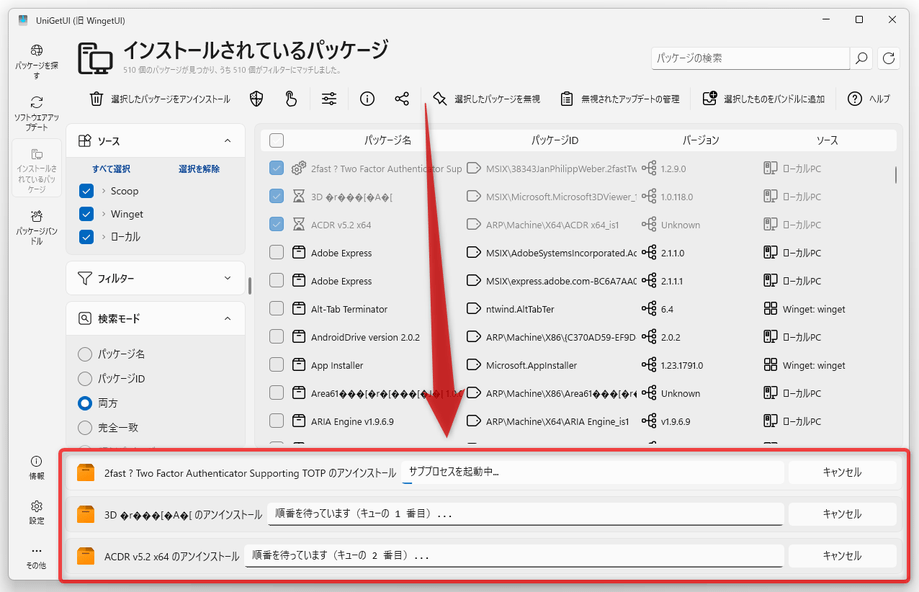
Task: Click the 2fast uninstall package box icon
Action: 86,472
